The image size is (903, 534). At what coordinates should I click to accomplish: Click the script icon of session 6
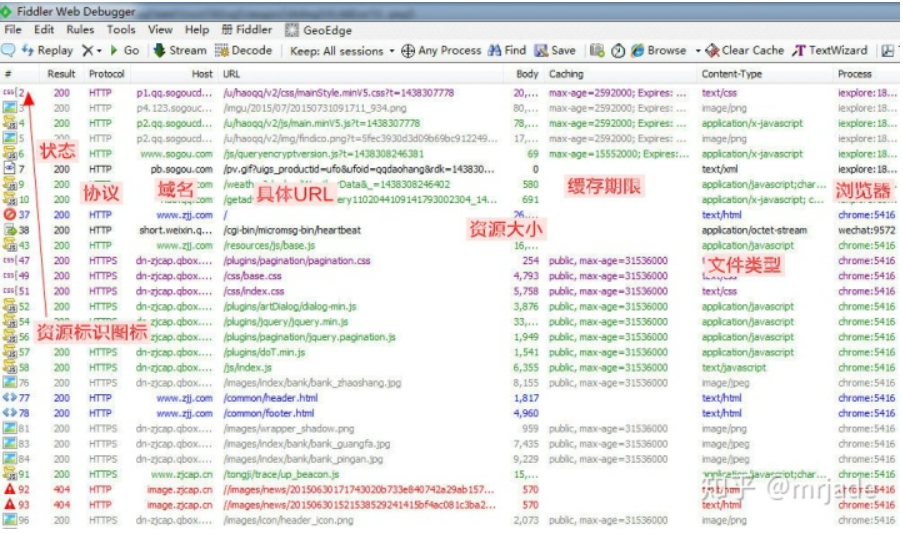[x=9, y=153]
